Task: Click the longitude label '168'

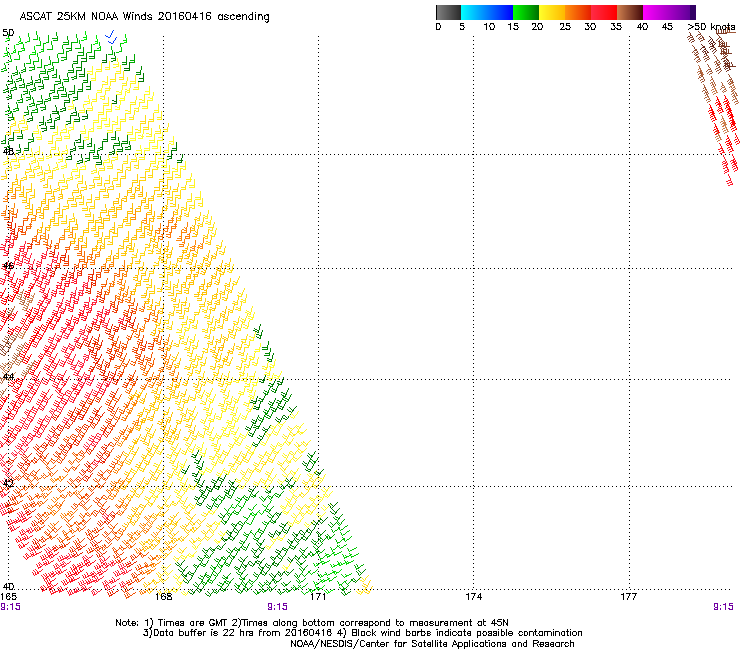Action: point(163,597)
